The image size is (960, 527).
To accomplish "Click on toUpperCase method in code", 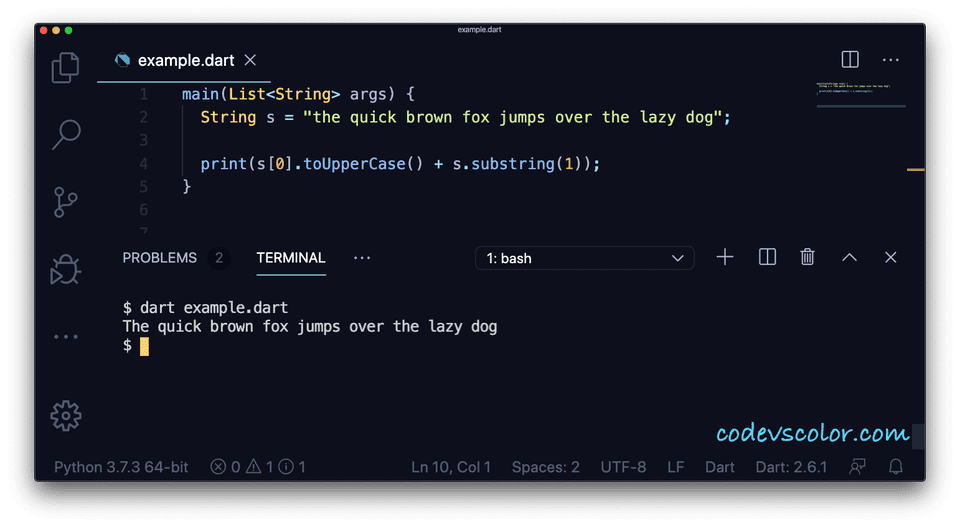I will pos(354,164).
